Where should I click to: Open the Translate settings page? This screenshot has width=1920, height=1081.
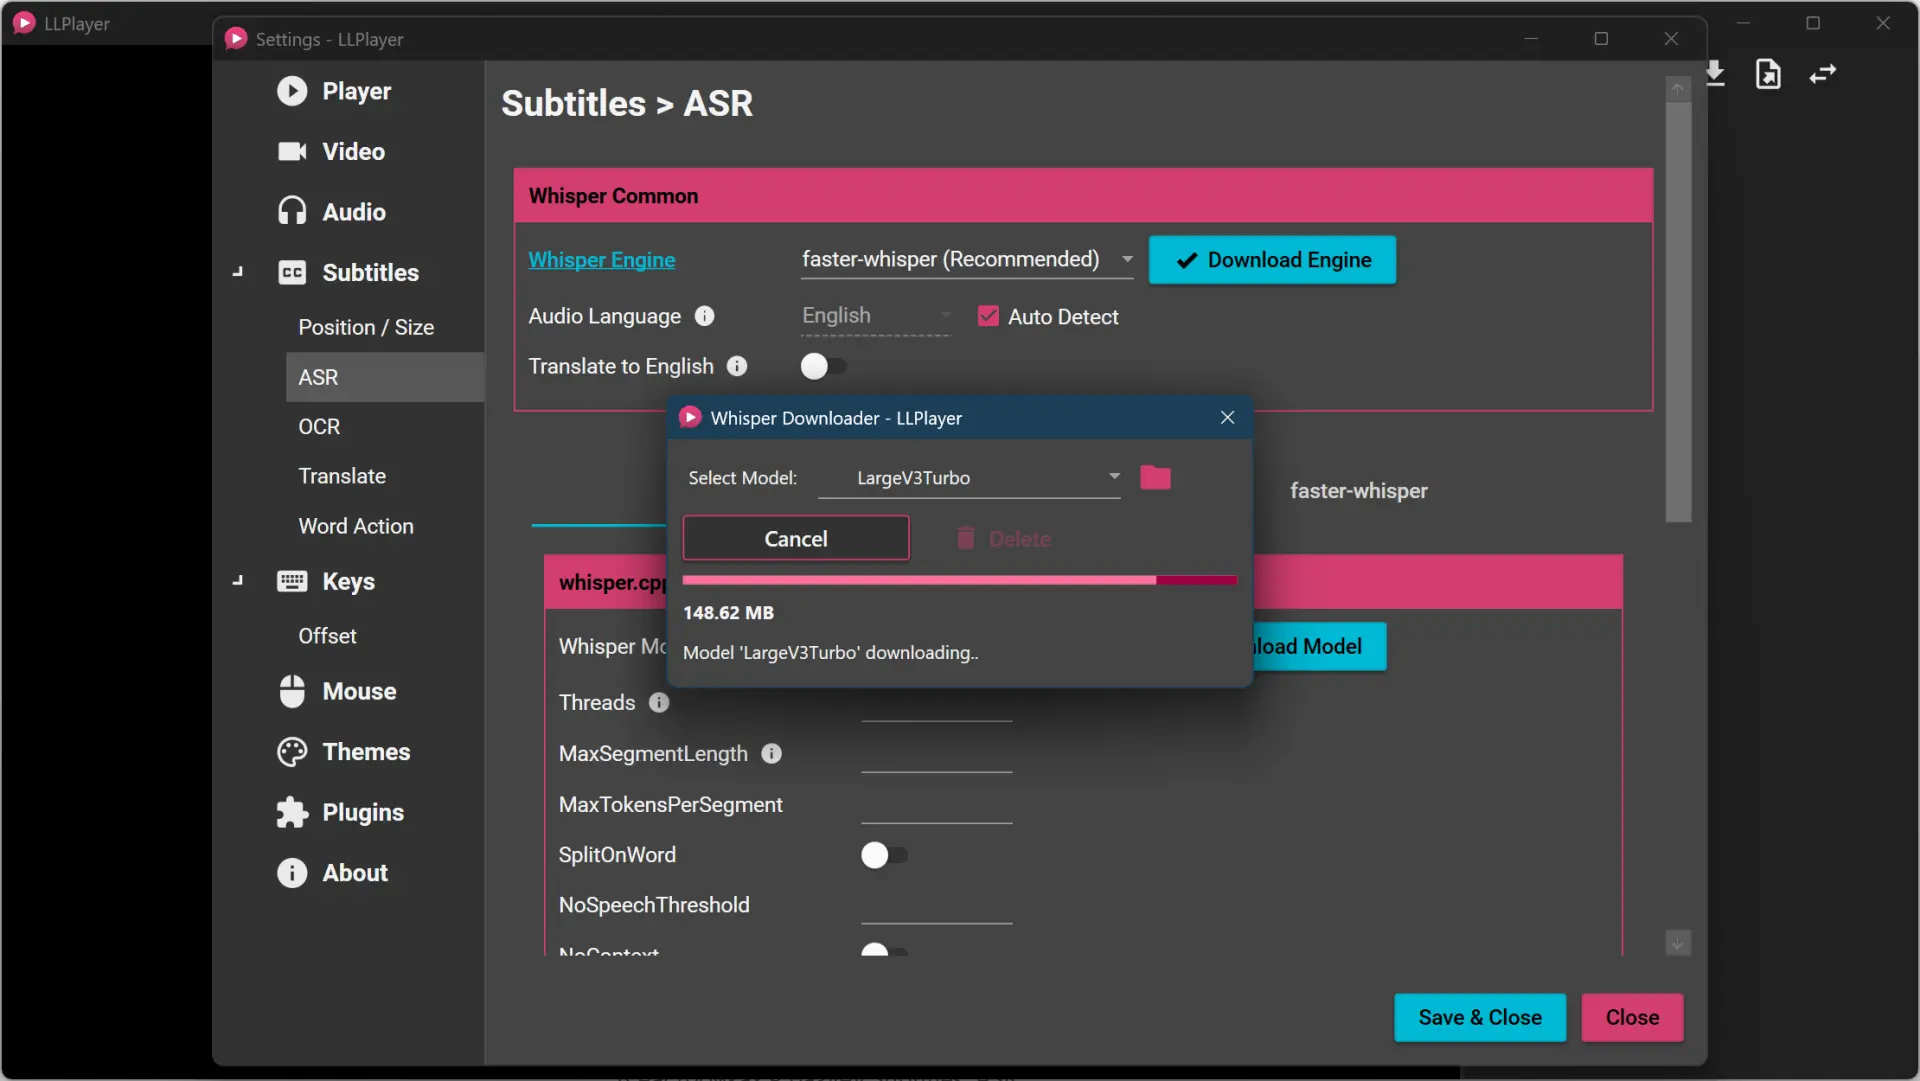[342, 476]
